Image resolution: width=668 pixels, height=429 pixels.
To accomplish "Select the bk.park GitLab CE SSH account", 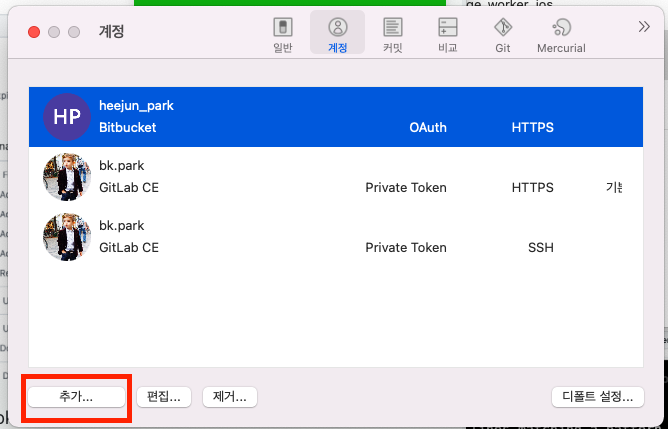I will click(x=336, y=237).
